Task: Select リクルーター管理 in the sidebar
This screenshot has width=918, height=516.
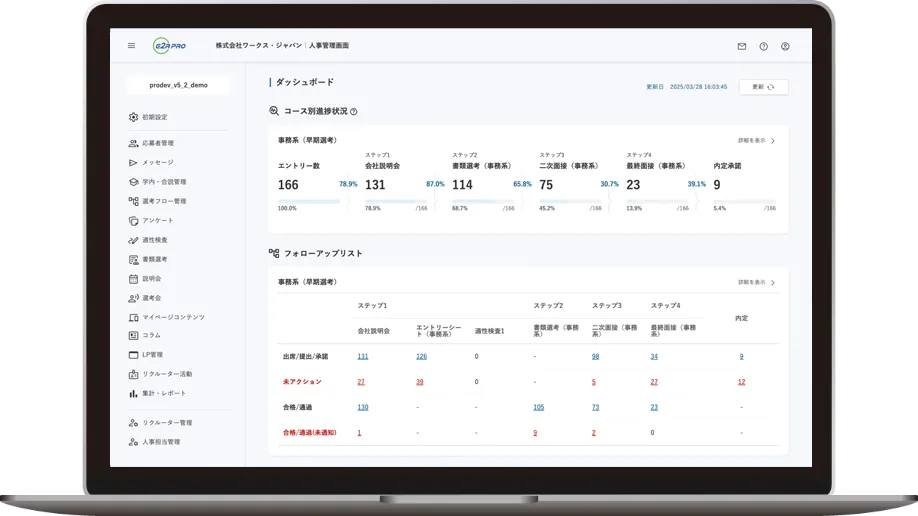Action: click(166, 423)
